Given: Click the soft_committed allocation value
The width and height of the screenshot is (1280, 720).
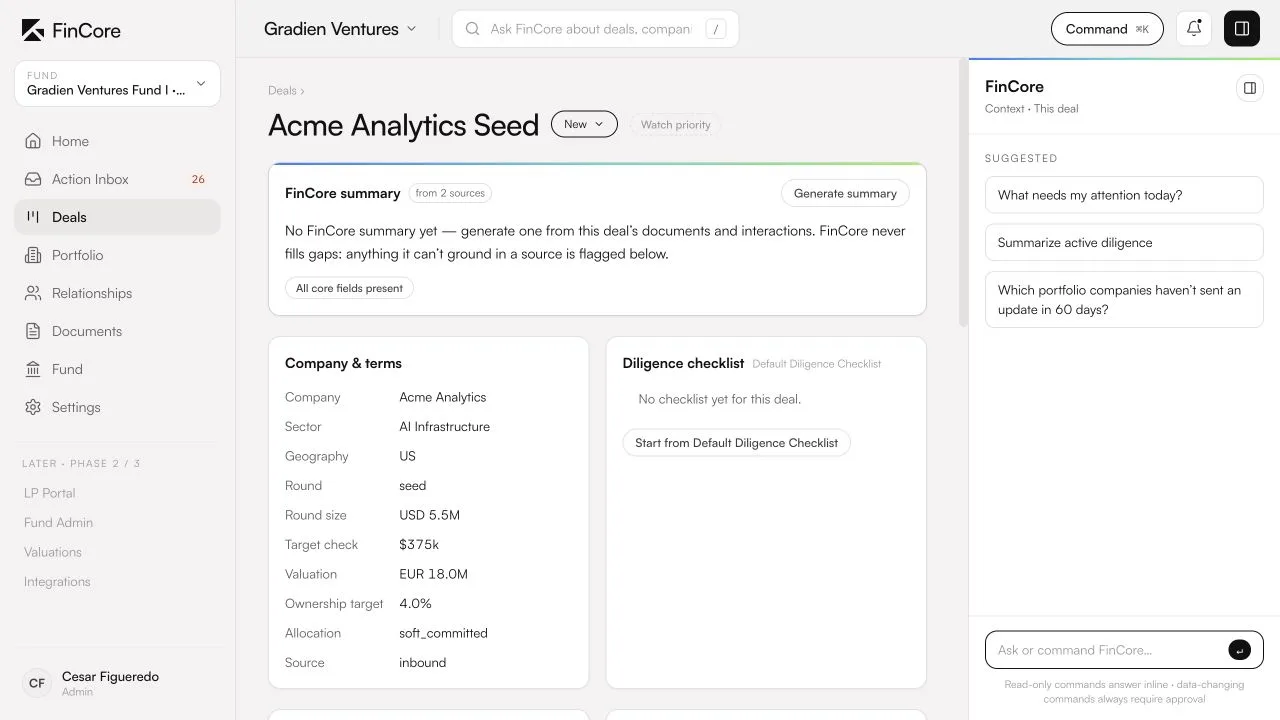Looking at the screenshot, I should [x=444, y=633].
